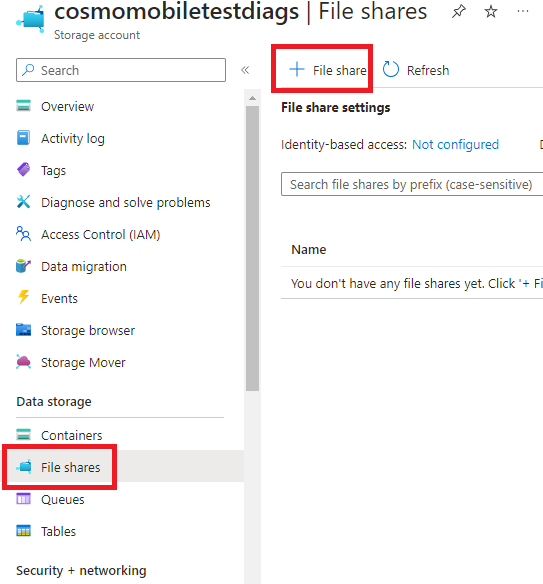
Task: Open Tables under Data storage
Action: pos(58,531)
